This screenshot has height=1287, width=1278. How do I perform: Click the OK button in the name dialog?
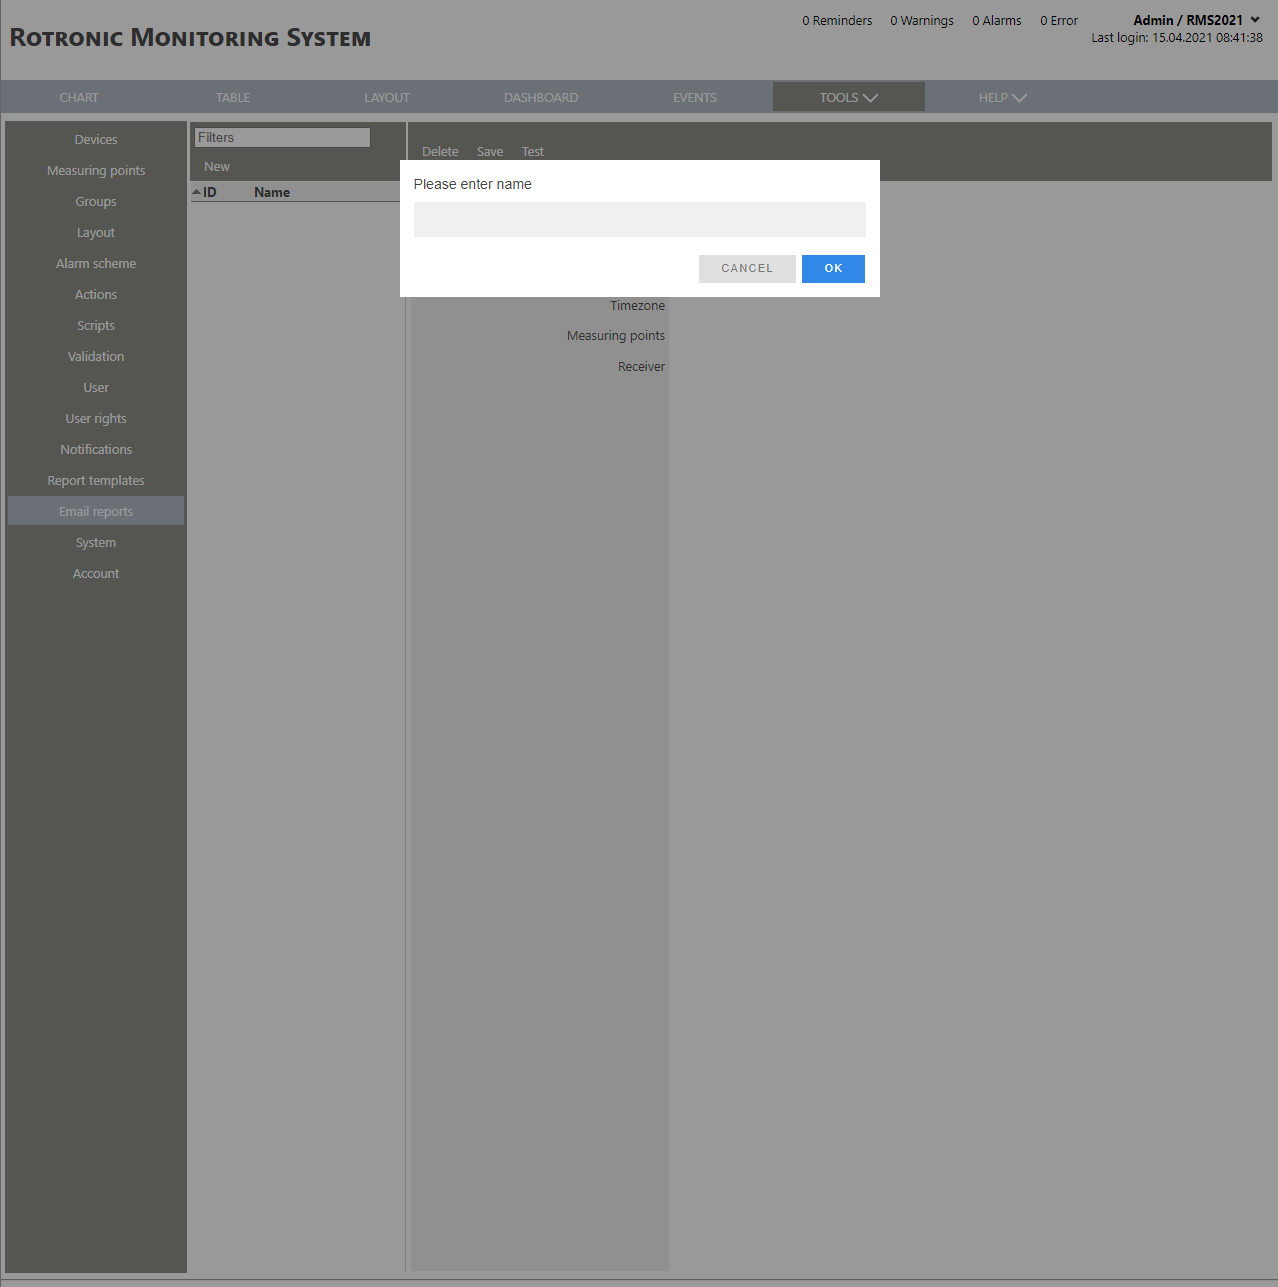point(833,268)
